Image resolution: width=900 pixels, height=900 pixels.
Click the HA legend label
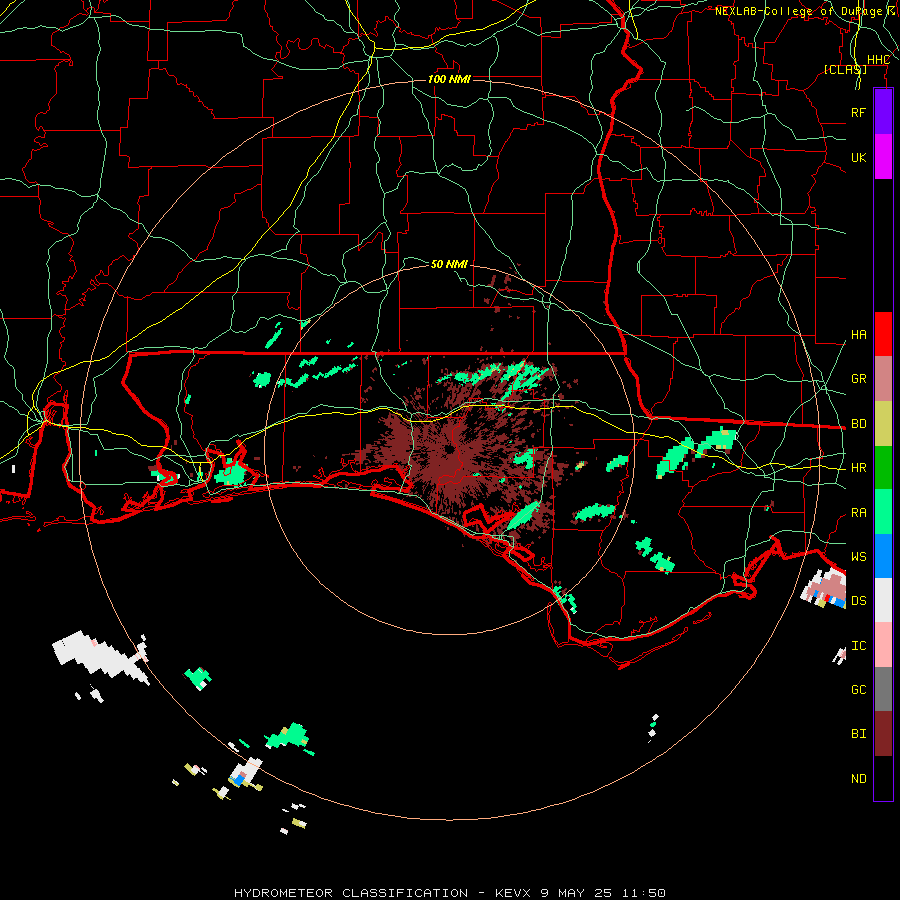coord(858,334)
